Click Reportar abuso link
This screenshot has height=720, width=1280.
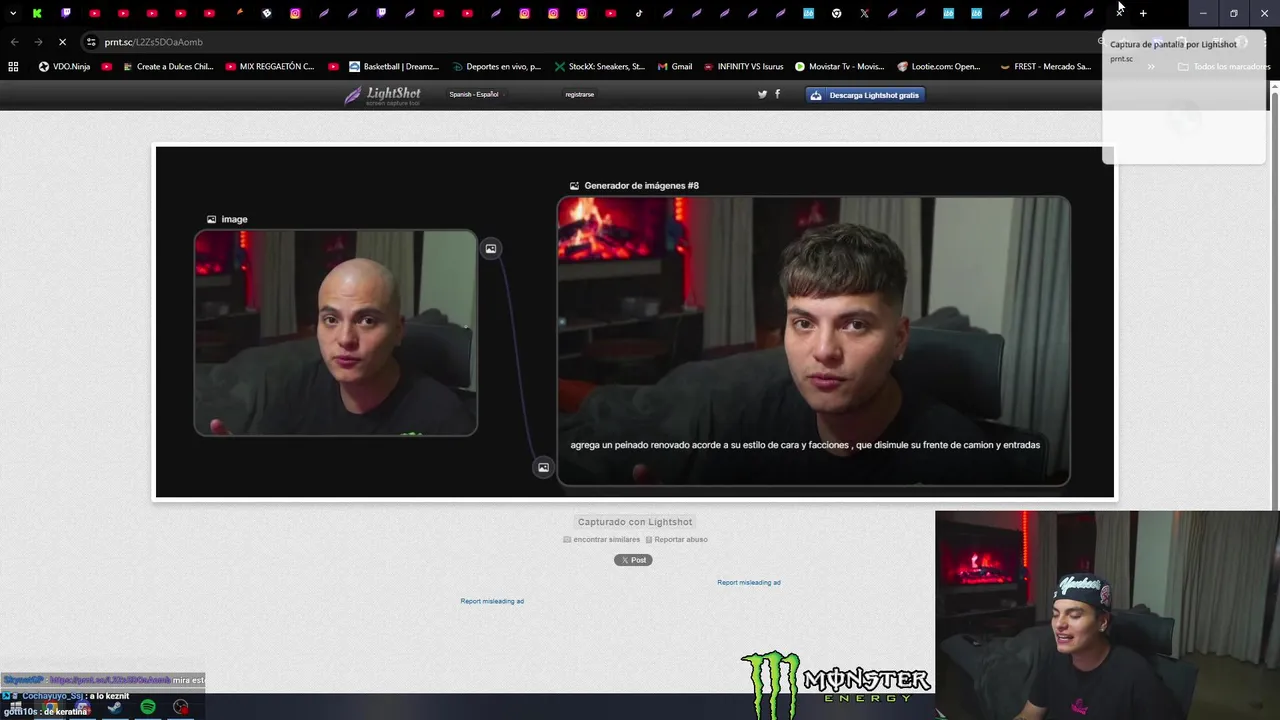tap(676, 540)
